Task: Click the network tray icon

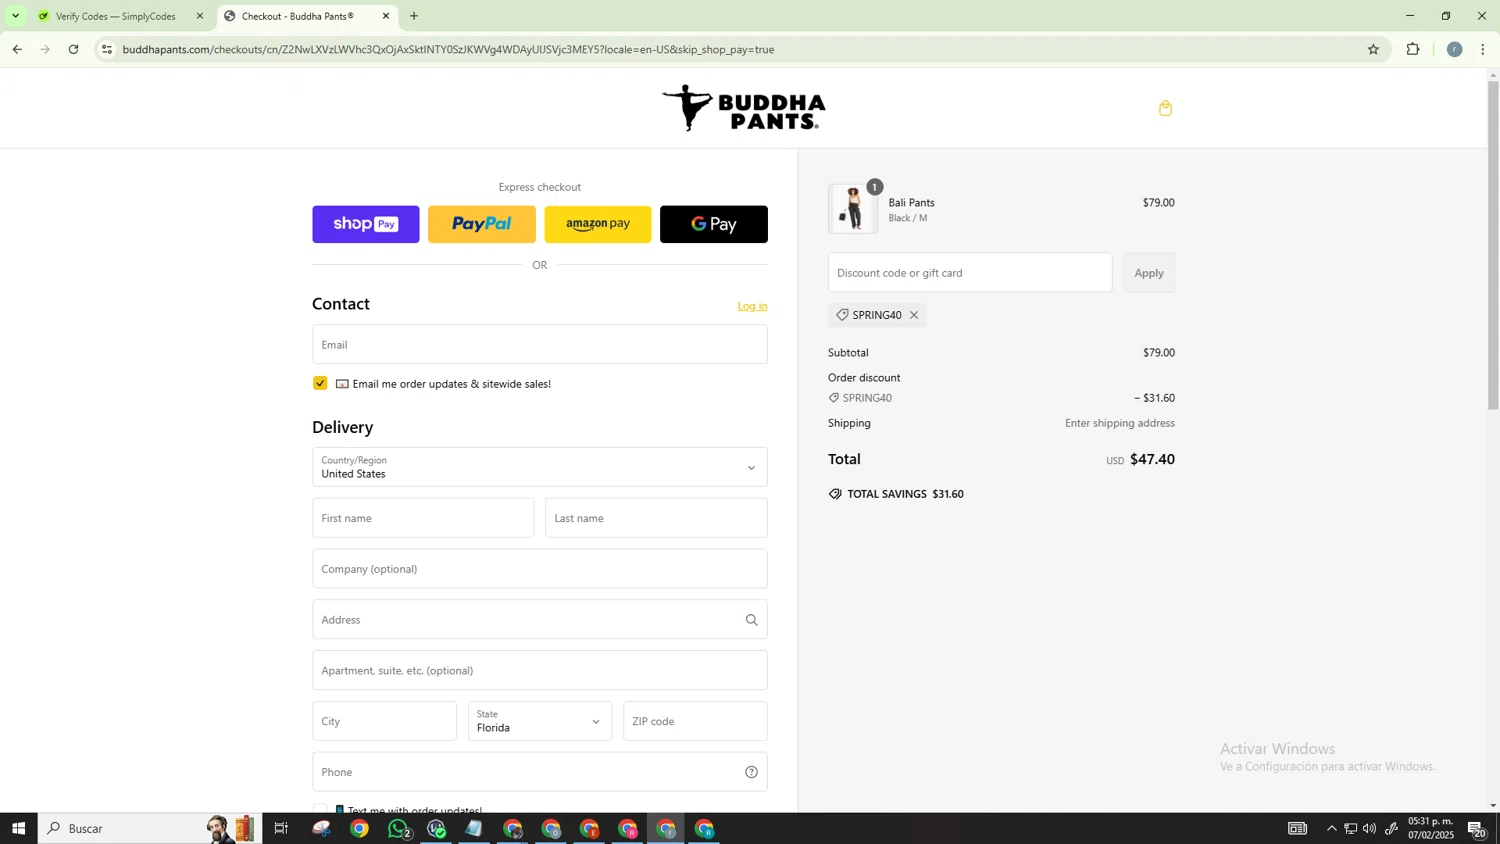Action: [x=1350, y=829]
